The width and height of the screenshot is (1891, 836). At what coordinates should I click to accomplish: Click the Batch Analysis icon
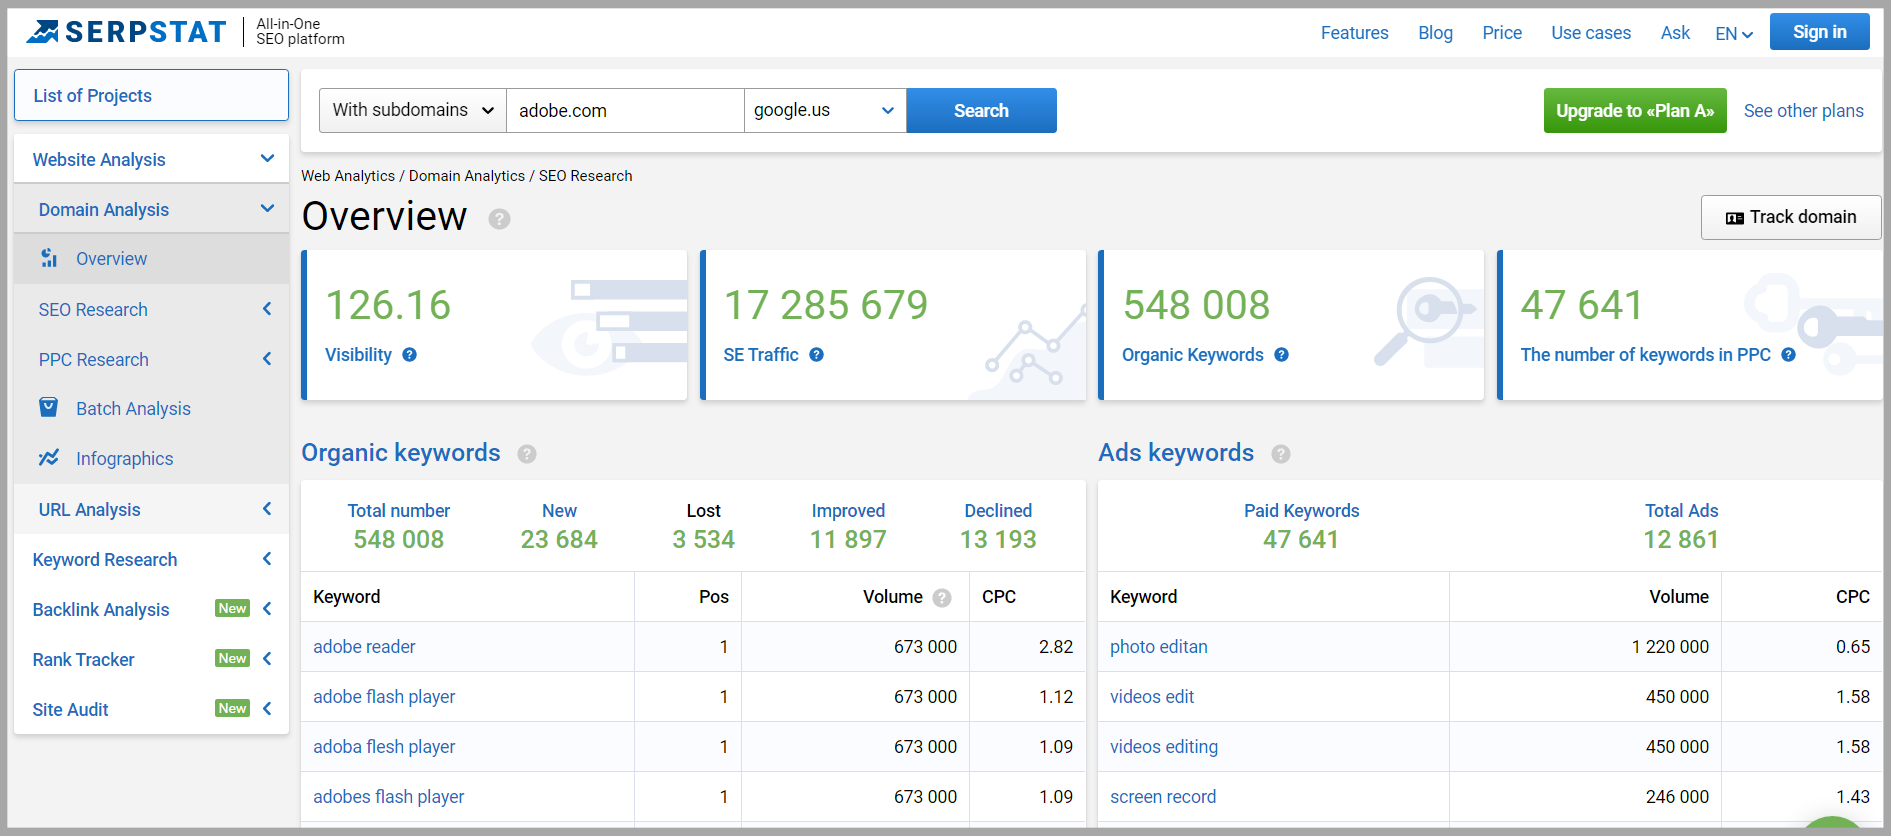click(x=48, y=407)
